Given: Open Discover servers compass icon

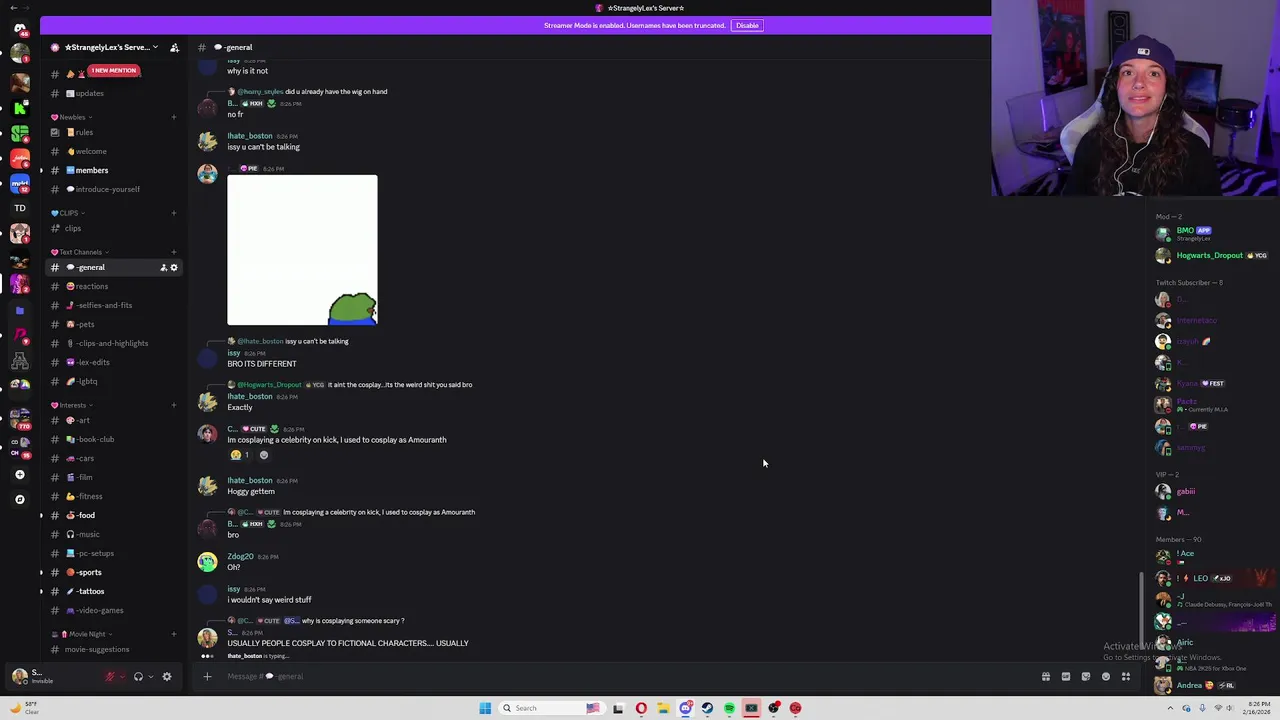Looking at the screenshot, I should [20, 499].
